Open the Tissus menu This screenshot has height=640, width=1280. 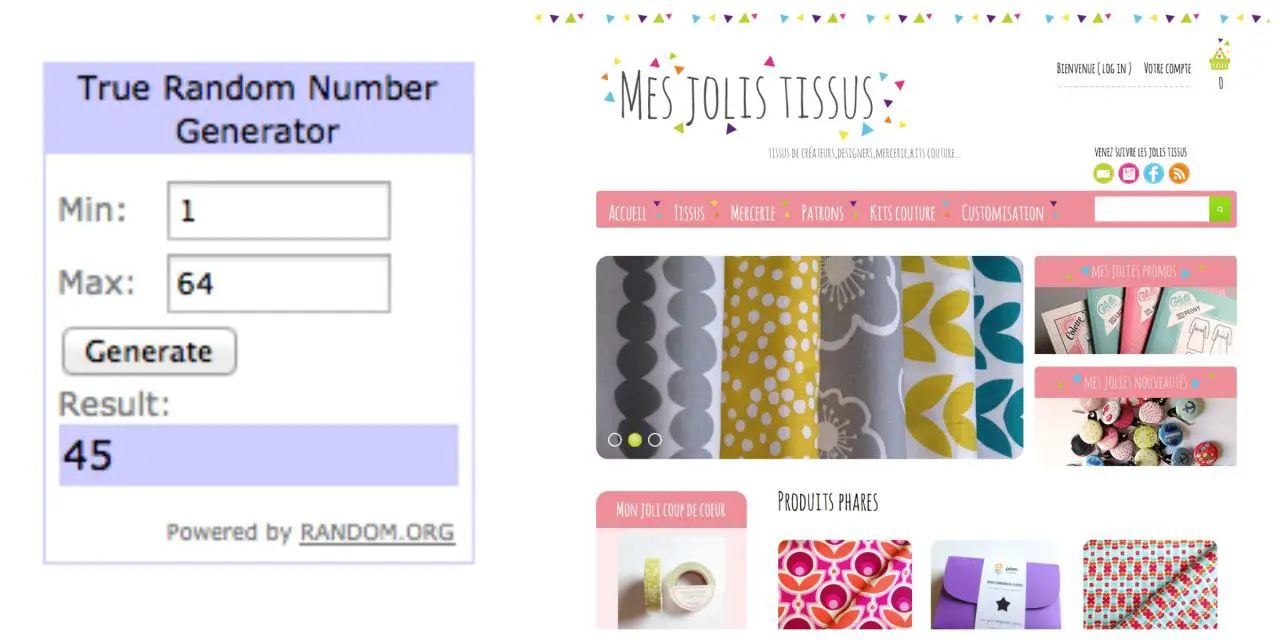689,213
